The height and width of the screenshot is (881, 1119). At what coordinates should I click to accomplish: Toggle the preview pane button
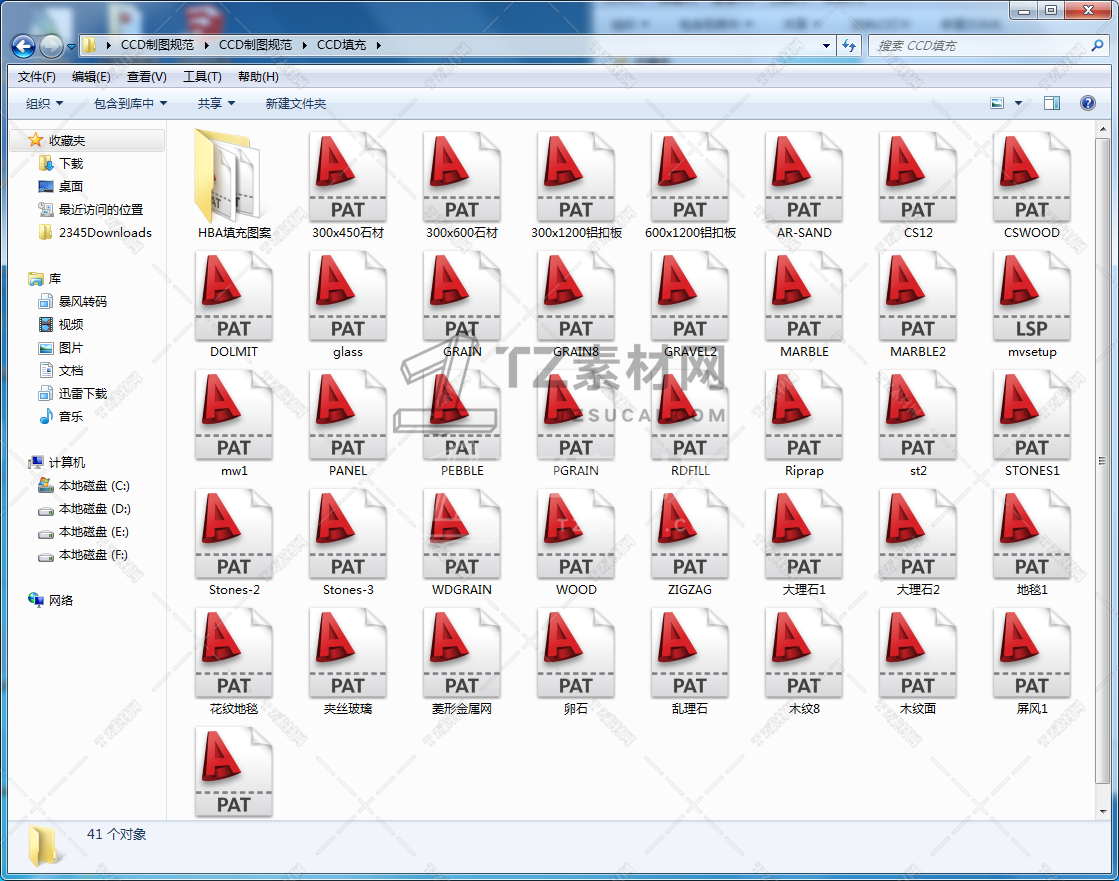point(1052,103)
